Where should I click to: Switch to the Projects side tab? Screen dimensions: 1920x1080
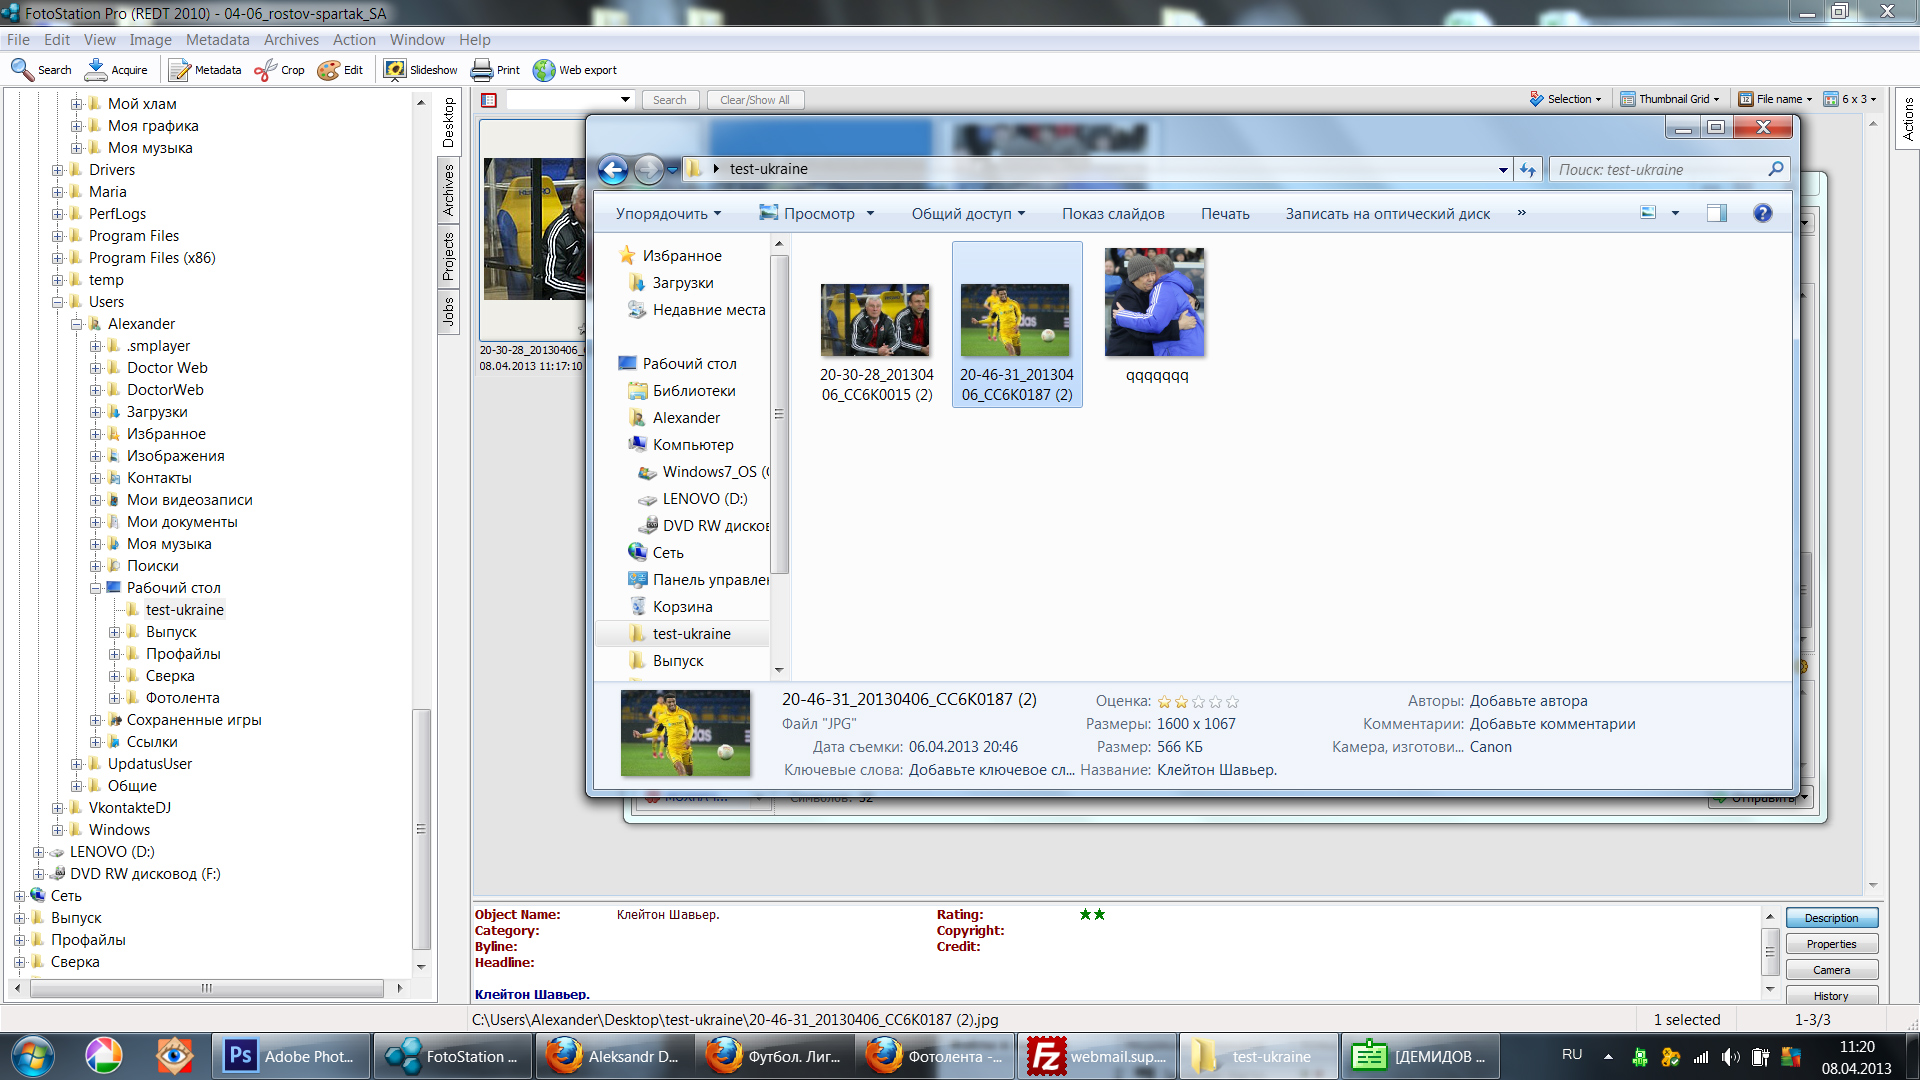pyautogui.click(x=448, y=256)
